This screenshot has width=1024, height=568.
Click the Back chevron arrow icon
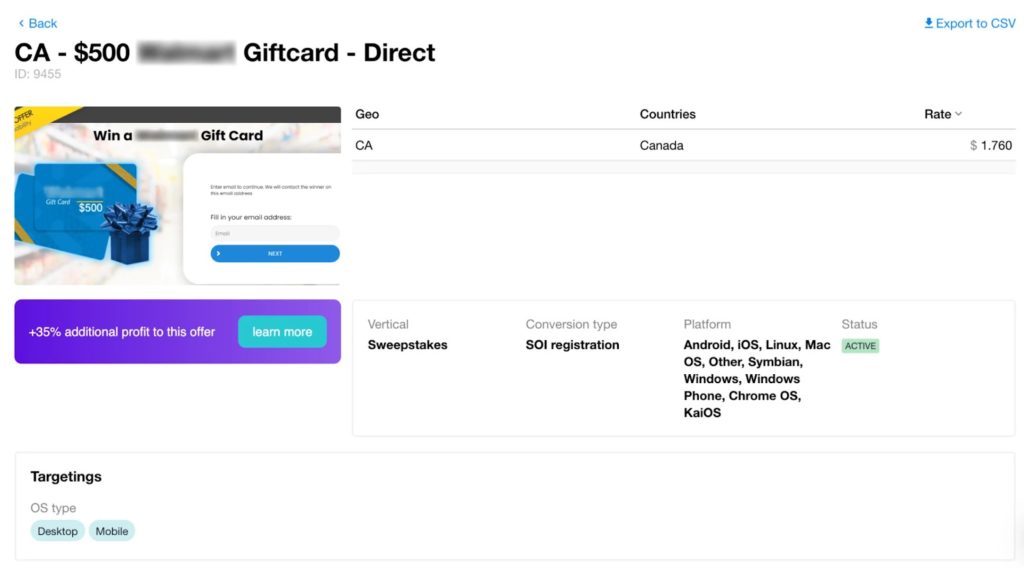tap(21, 24)
